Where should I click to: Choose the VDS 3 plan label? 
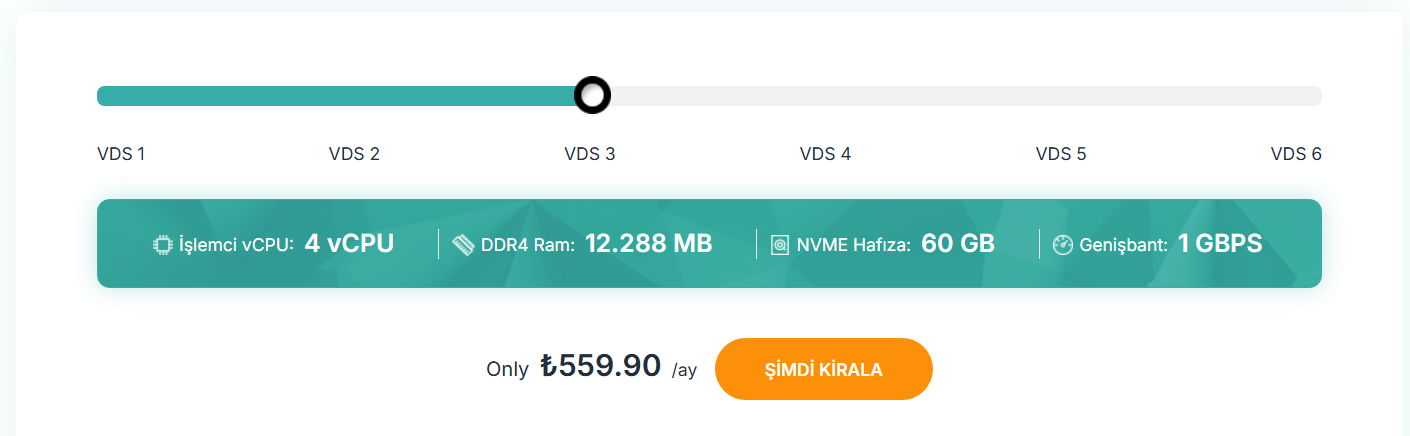[x=590, y=154]
